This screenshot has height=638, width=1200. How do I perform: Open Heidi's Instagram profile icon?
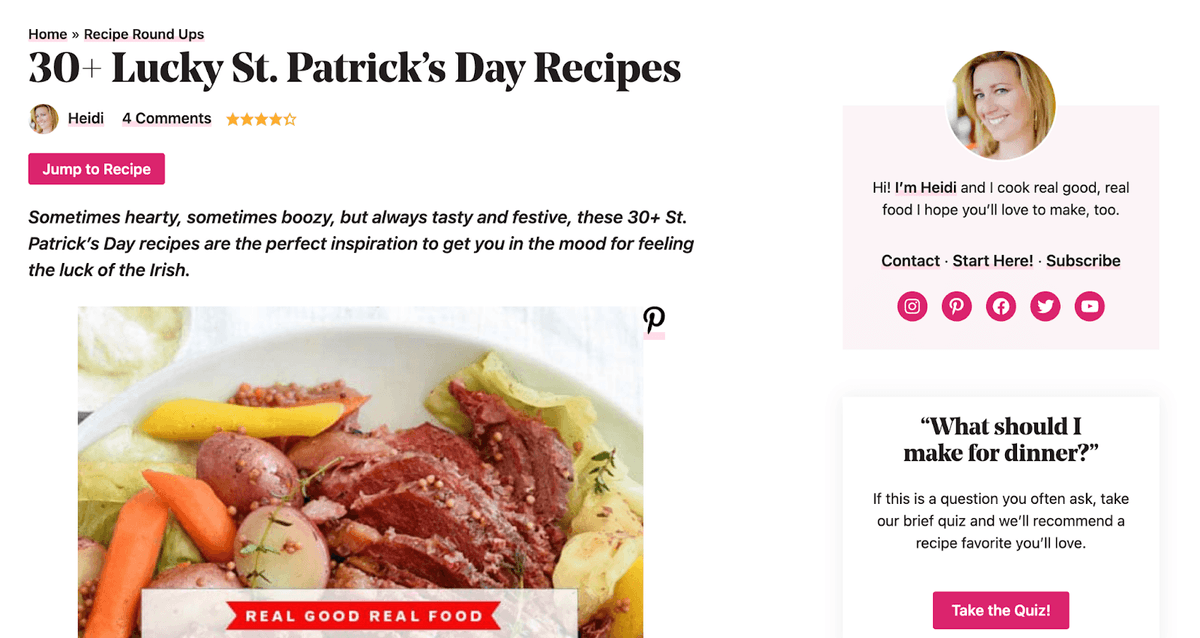pyautogui.click(x=911, y=306)
